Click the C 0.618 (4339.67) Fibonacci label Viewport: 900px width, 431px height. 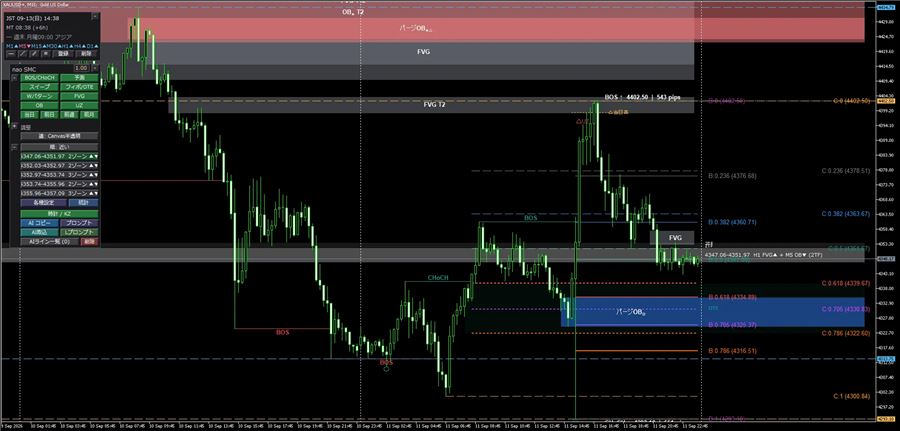[x=846, y=284]
